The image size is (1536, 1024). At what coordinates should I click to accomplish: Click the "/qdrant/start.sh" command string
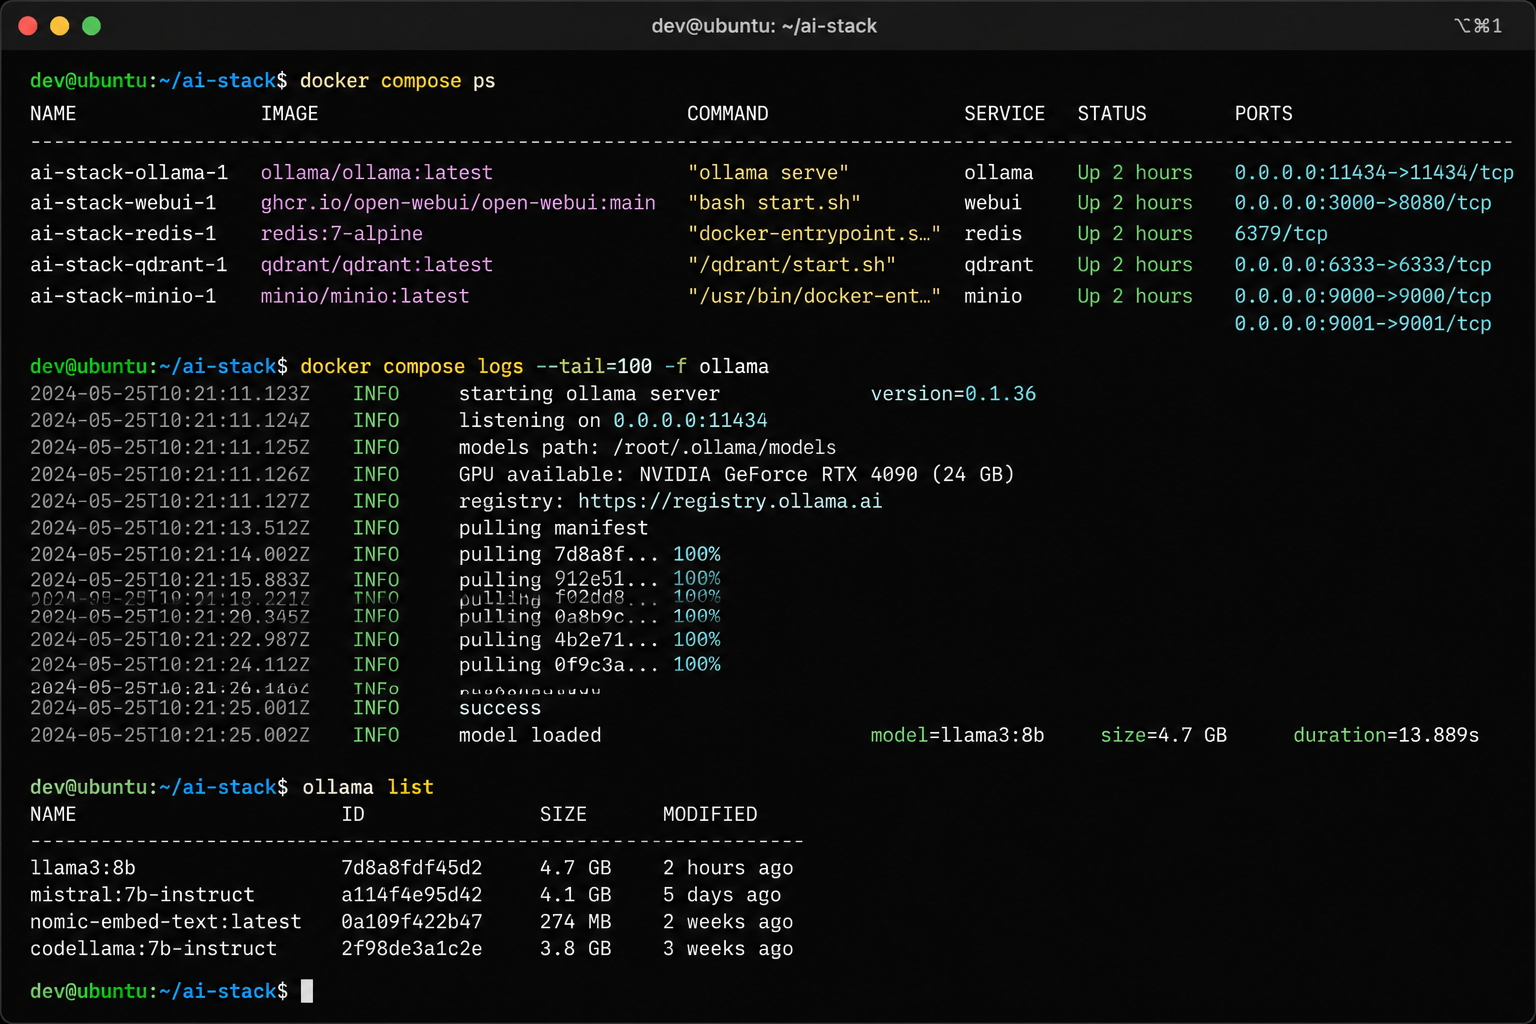click(792, 265)
